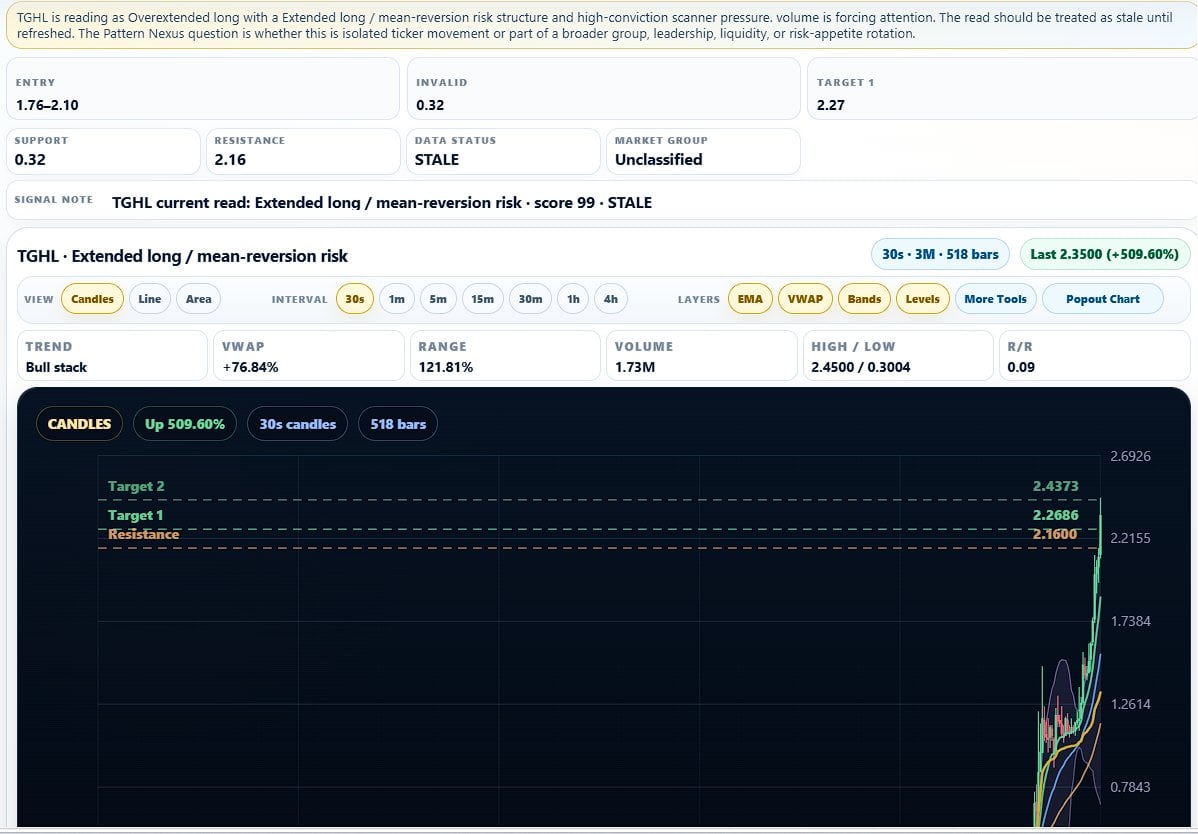Click the Trend Bull stack value
Screen dimensions: 1198x834
click(57, 367)
